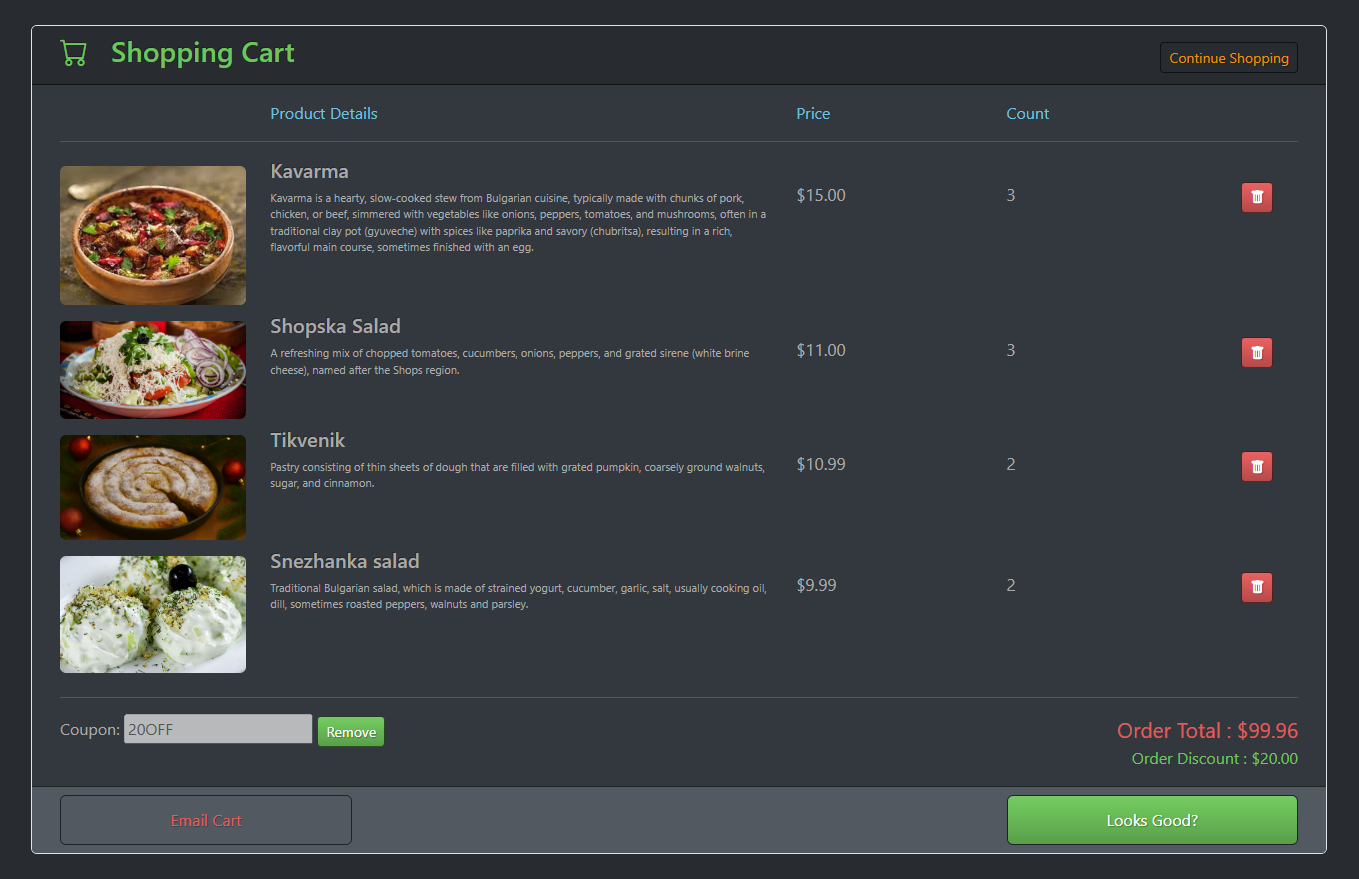Click the shopping cart icon in the header
Viewport: 1359px width, 879px height.
(73, 52)
